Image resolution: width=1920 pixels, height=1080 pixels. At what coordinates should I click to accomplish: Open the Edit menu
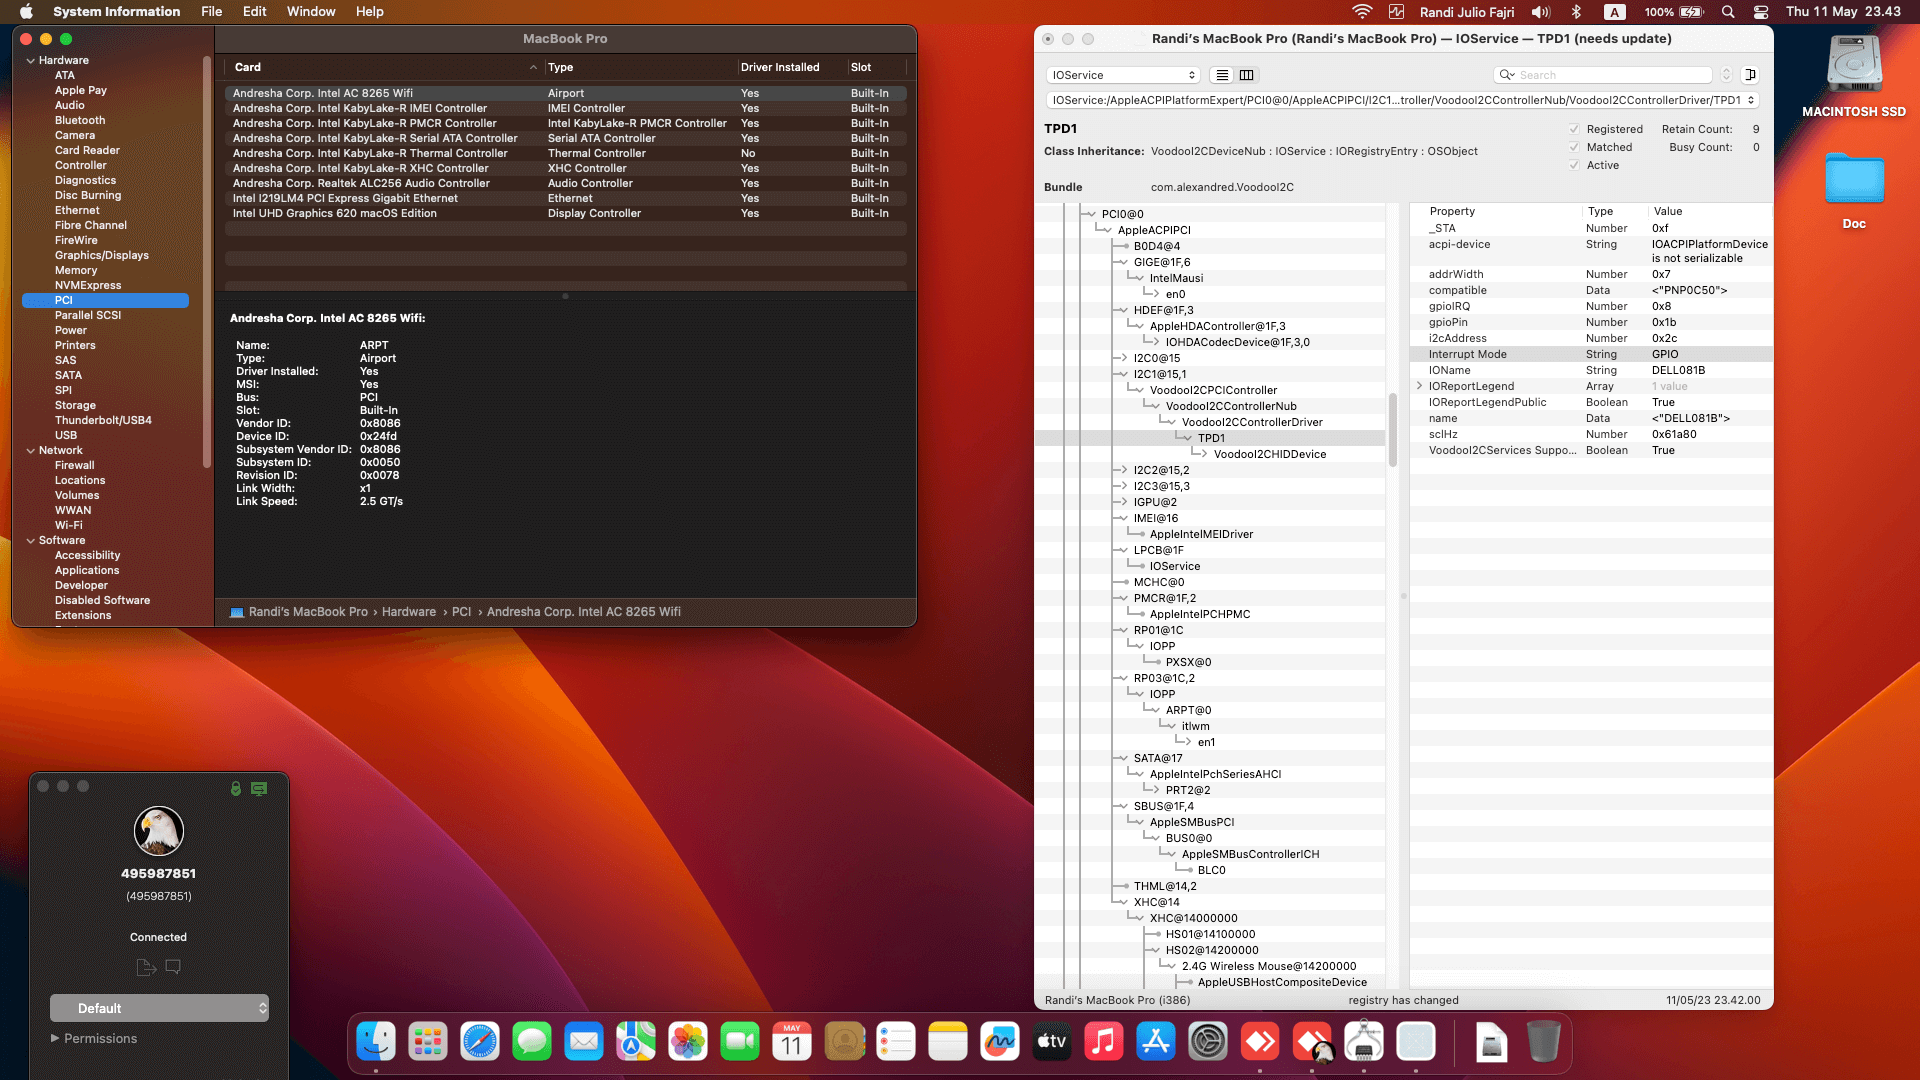tap(254, 12)
